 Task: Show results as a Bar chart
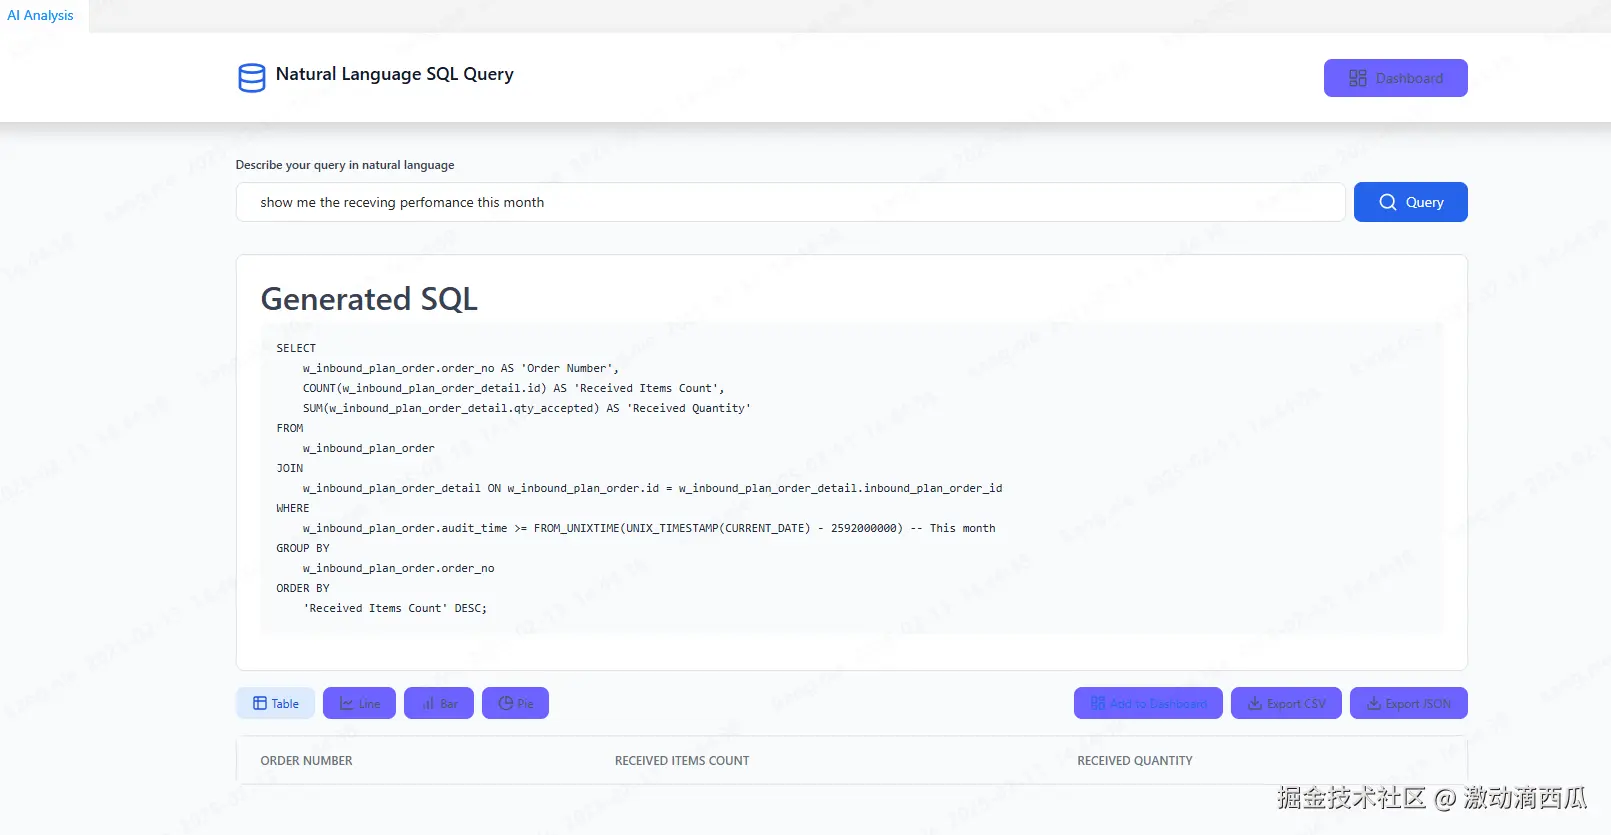coord(439,703)
